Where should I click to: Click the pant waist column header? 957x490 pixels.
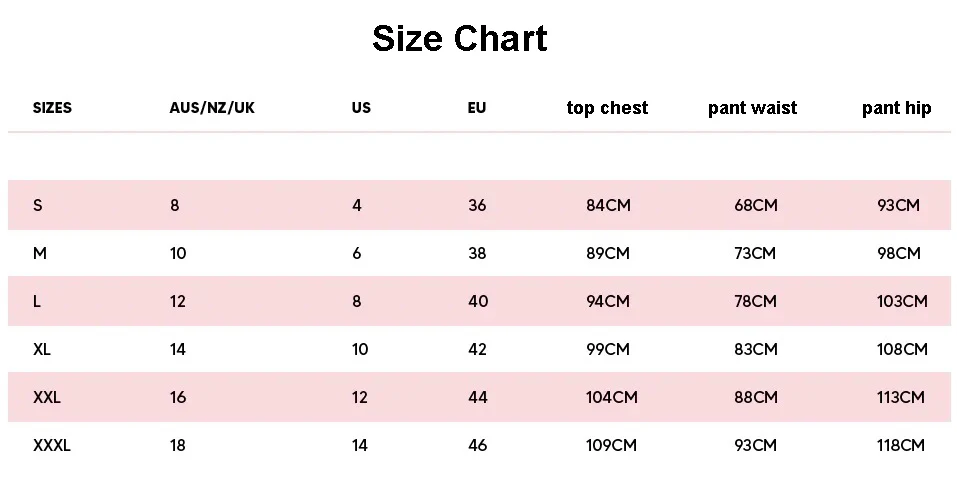coord(753,108)
